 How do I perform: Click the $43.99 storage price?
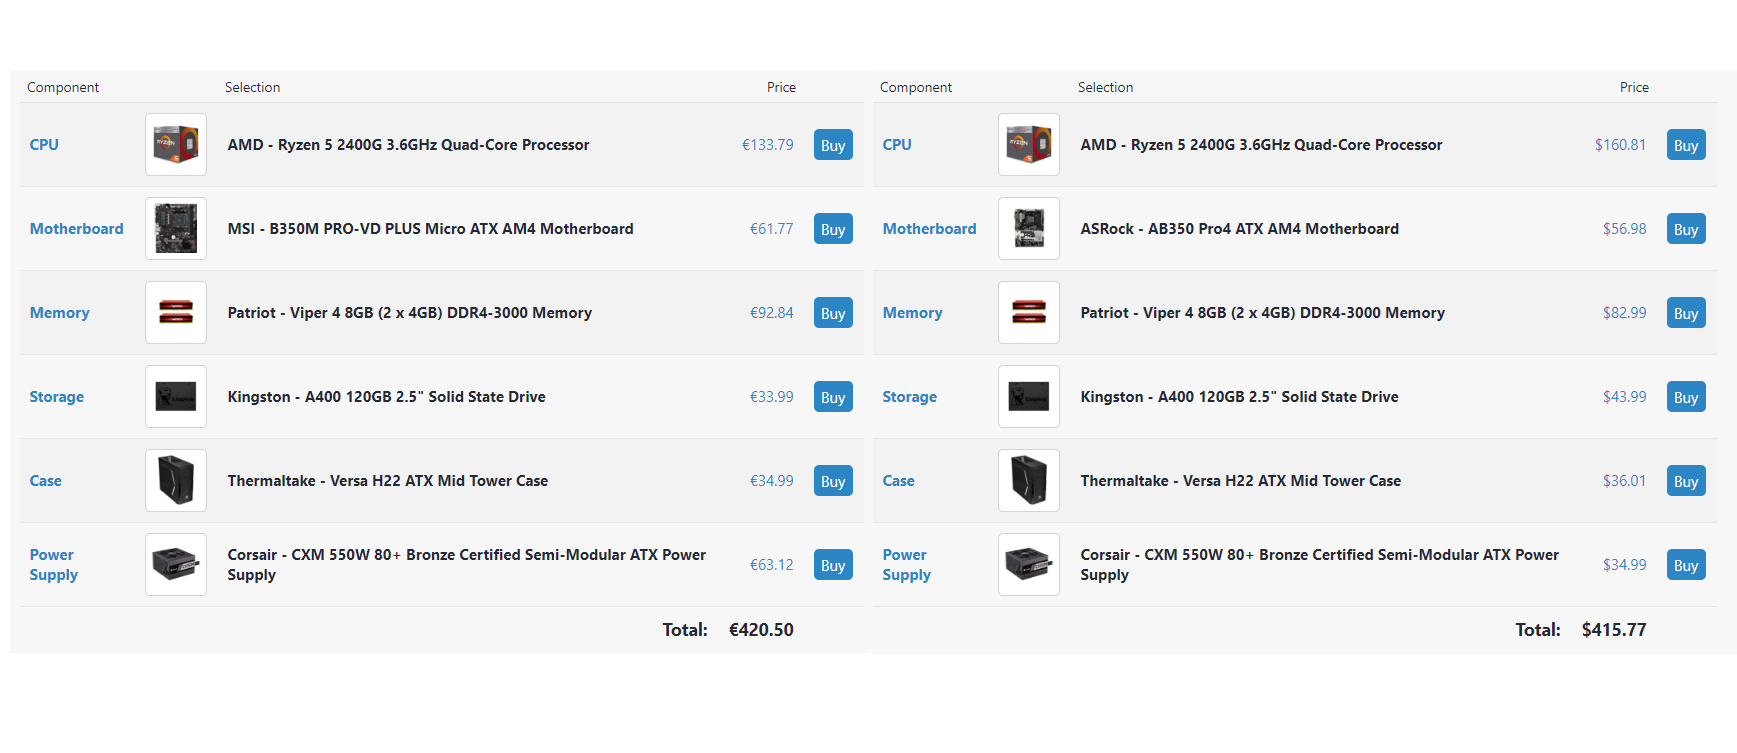[x=1625, y=397]
